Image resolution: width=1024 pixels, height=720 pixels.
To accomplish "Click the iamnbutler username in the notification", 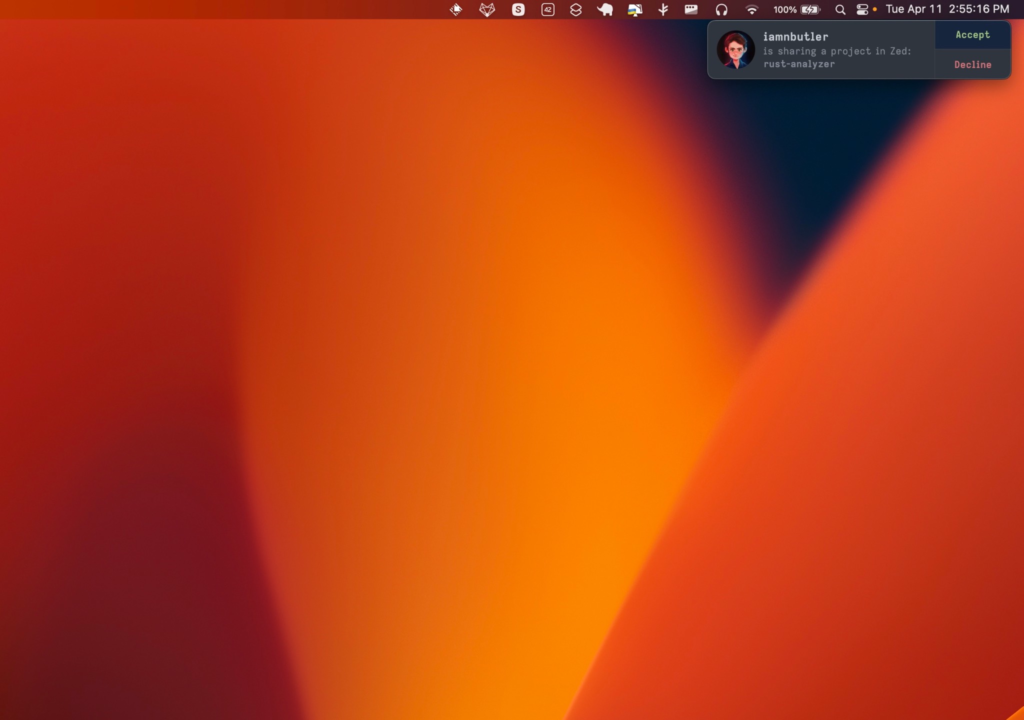I will pos(795,37).
